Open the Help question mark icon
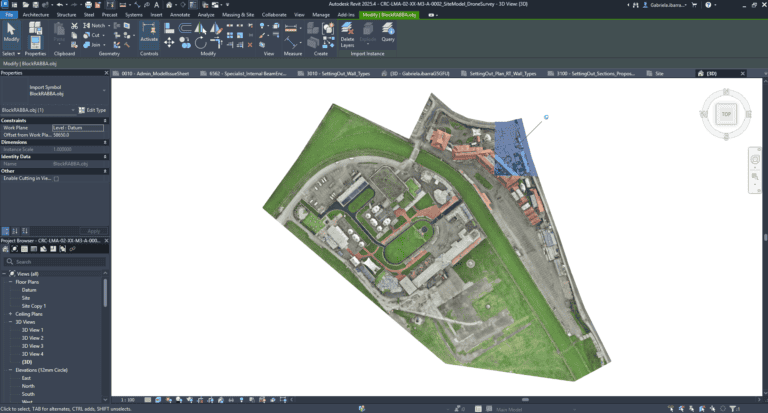The image size is (768, 413). [708, 4]
